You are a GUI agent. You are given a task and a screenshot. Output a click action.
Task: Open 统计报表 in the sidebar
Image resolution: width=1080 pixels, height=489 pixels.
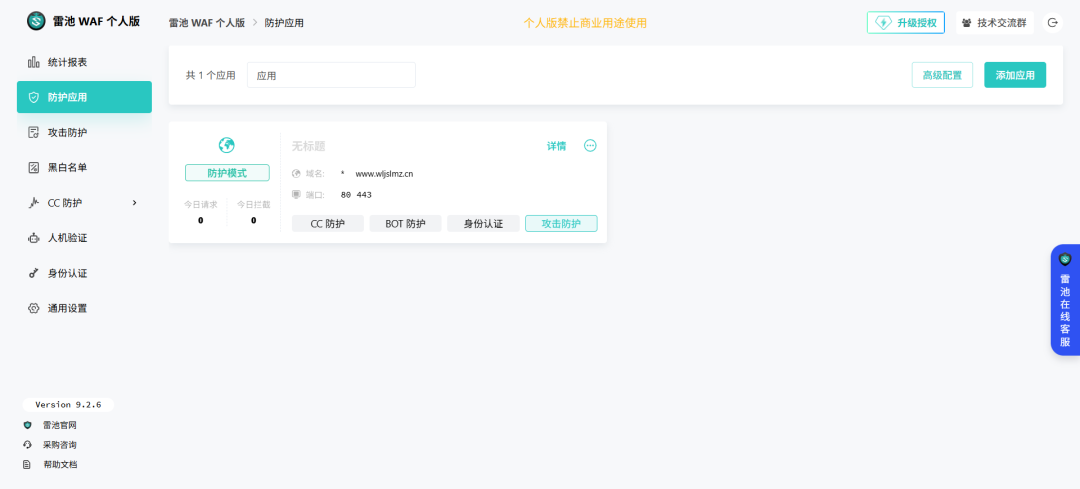[x=84, y=62]
